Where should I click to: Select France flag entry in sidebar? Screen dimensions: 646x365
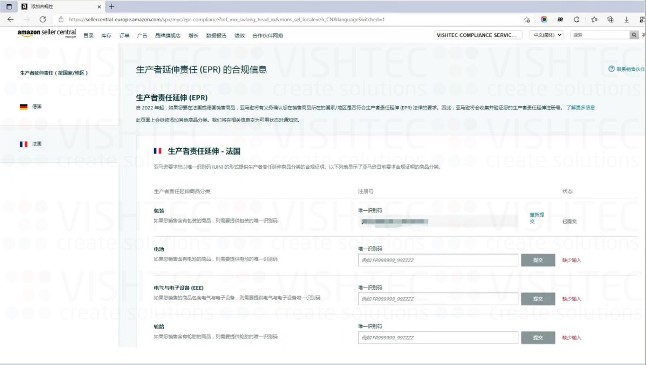31,144
